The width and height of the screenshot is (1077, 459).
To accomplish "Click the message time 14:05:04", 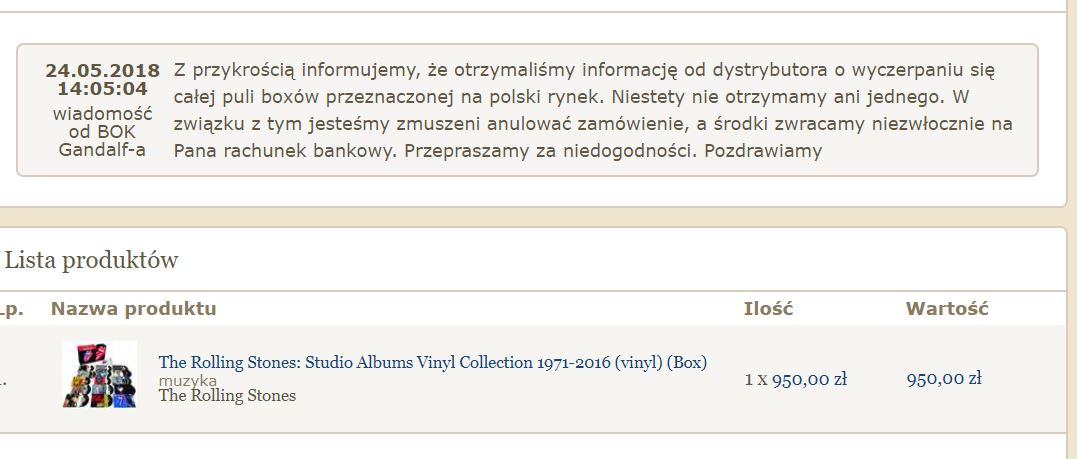I will 102,89.
